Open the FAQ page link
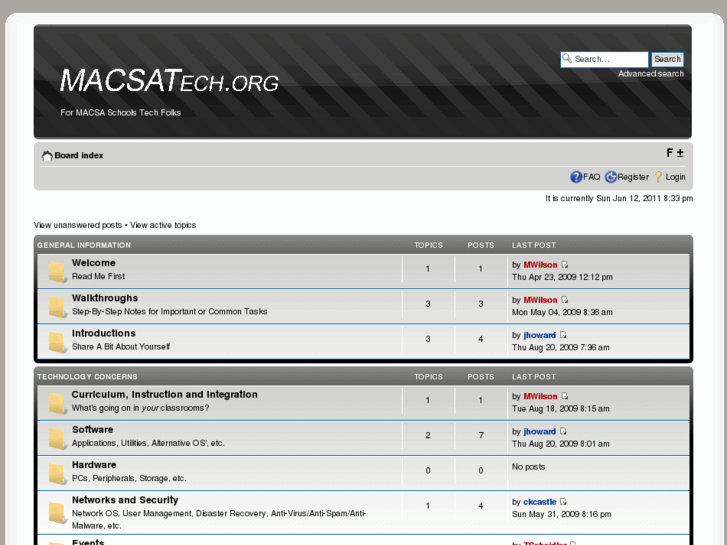Viewport: 727px width, 545px height. pyautogui.click(x=592, y=177)
